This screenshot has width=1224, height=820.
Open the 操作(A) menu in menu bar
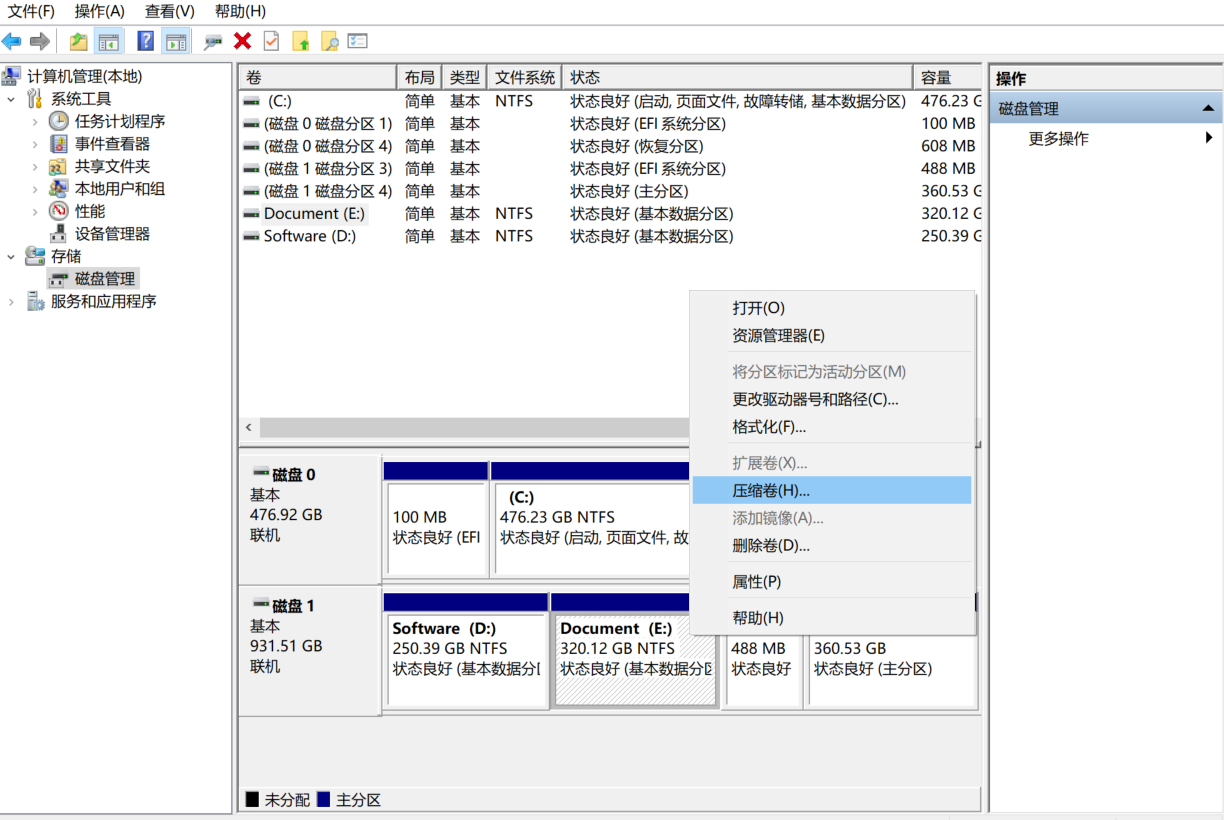pyautogui.click(x=99, y=12)
